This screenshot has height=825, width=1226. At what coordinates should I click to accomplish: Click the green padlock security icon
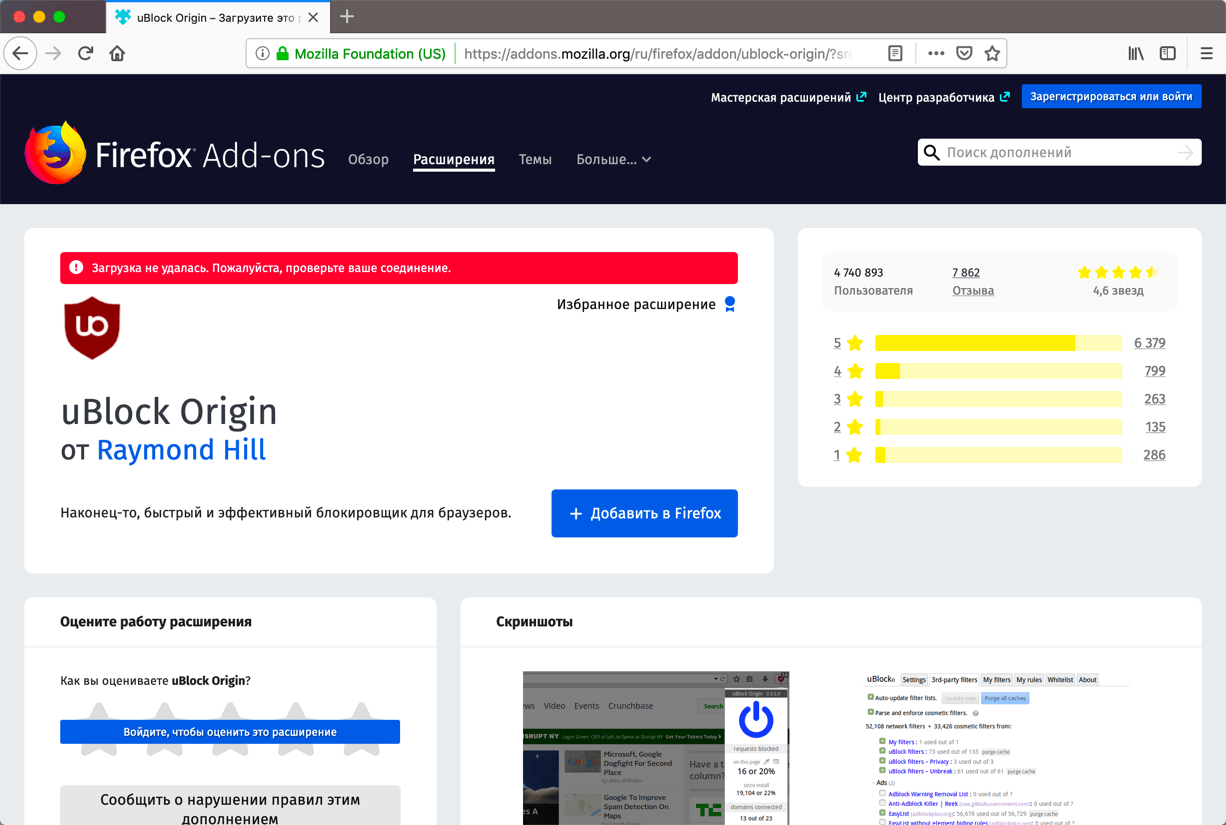[283, 54]
